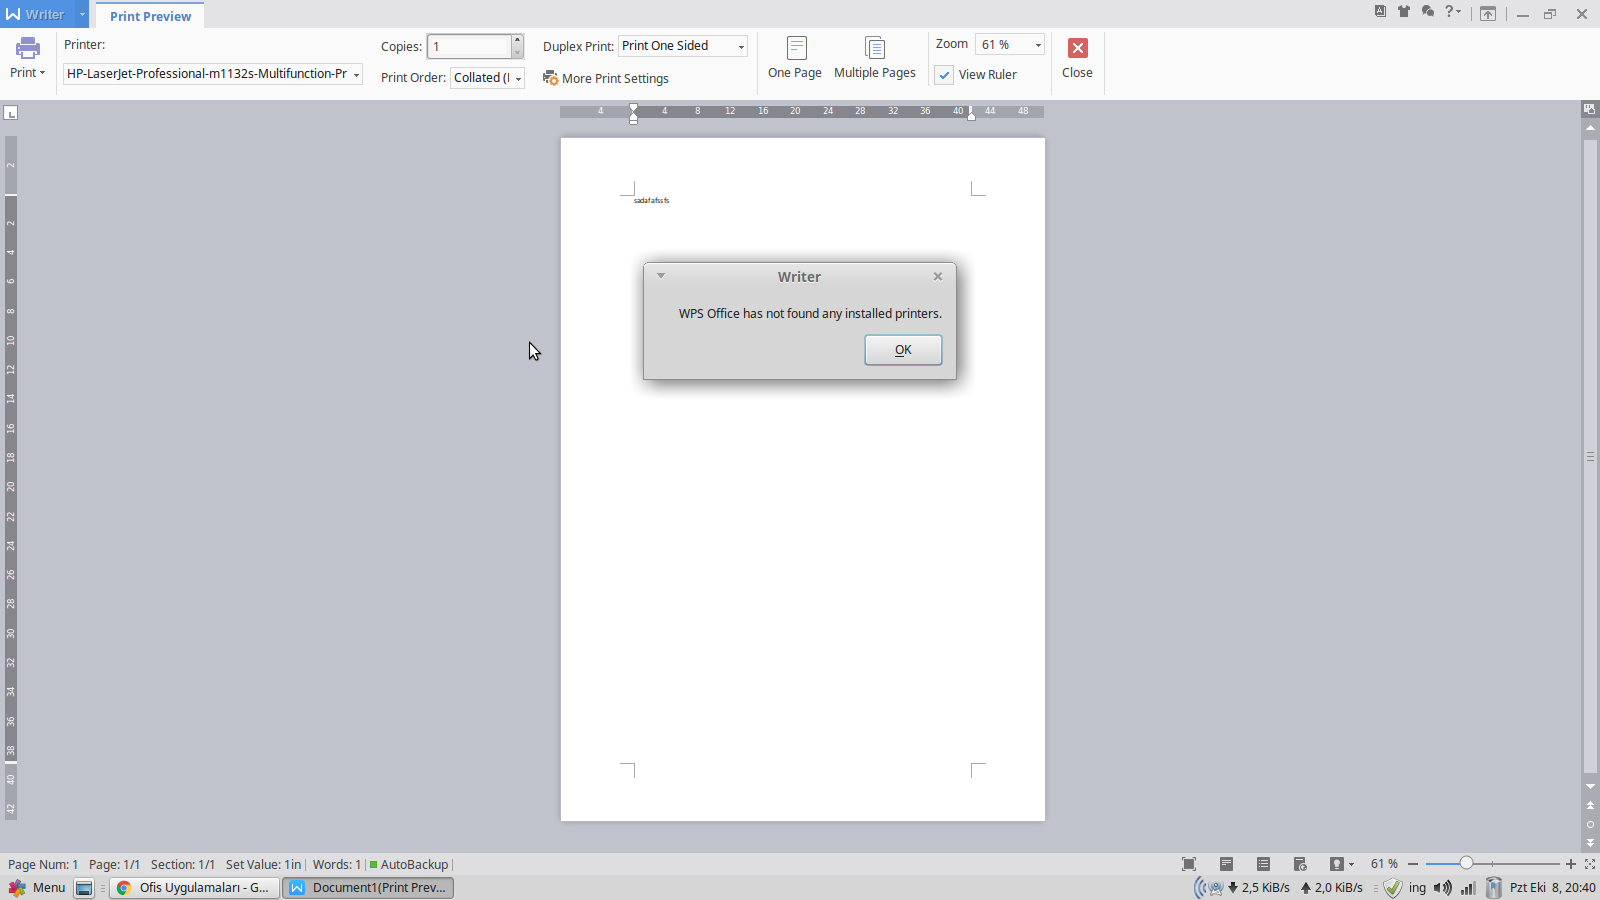Viewport: 1600px width, 900px height.
Task: Decrease the number of copies by one
Action: tap(518, 53)
